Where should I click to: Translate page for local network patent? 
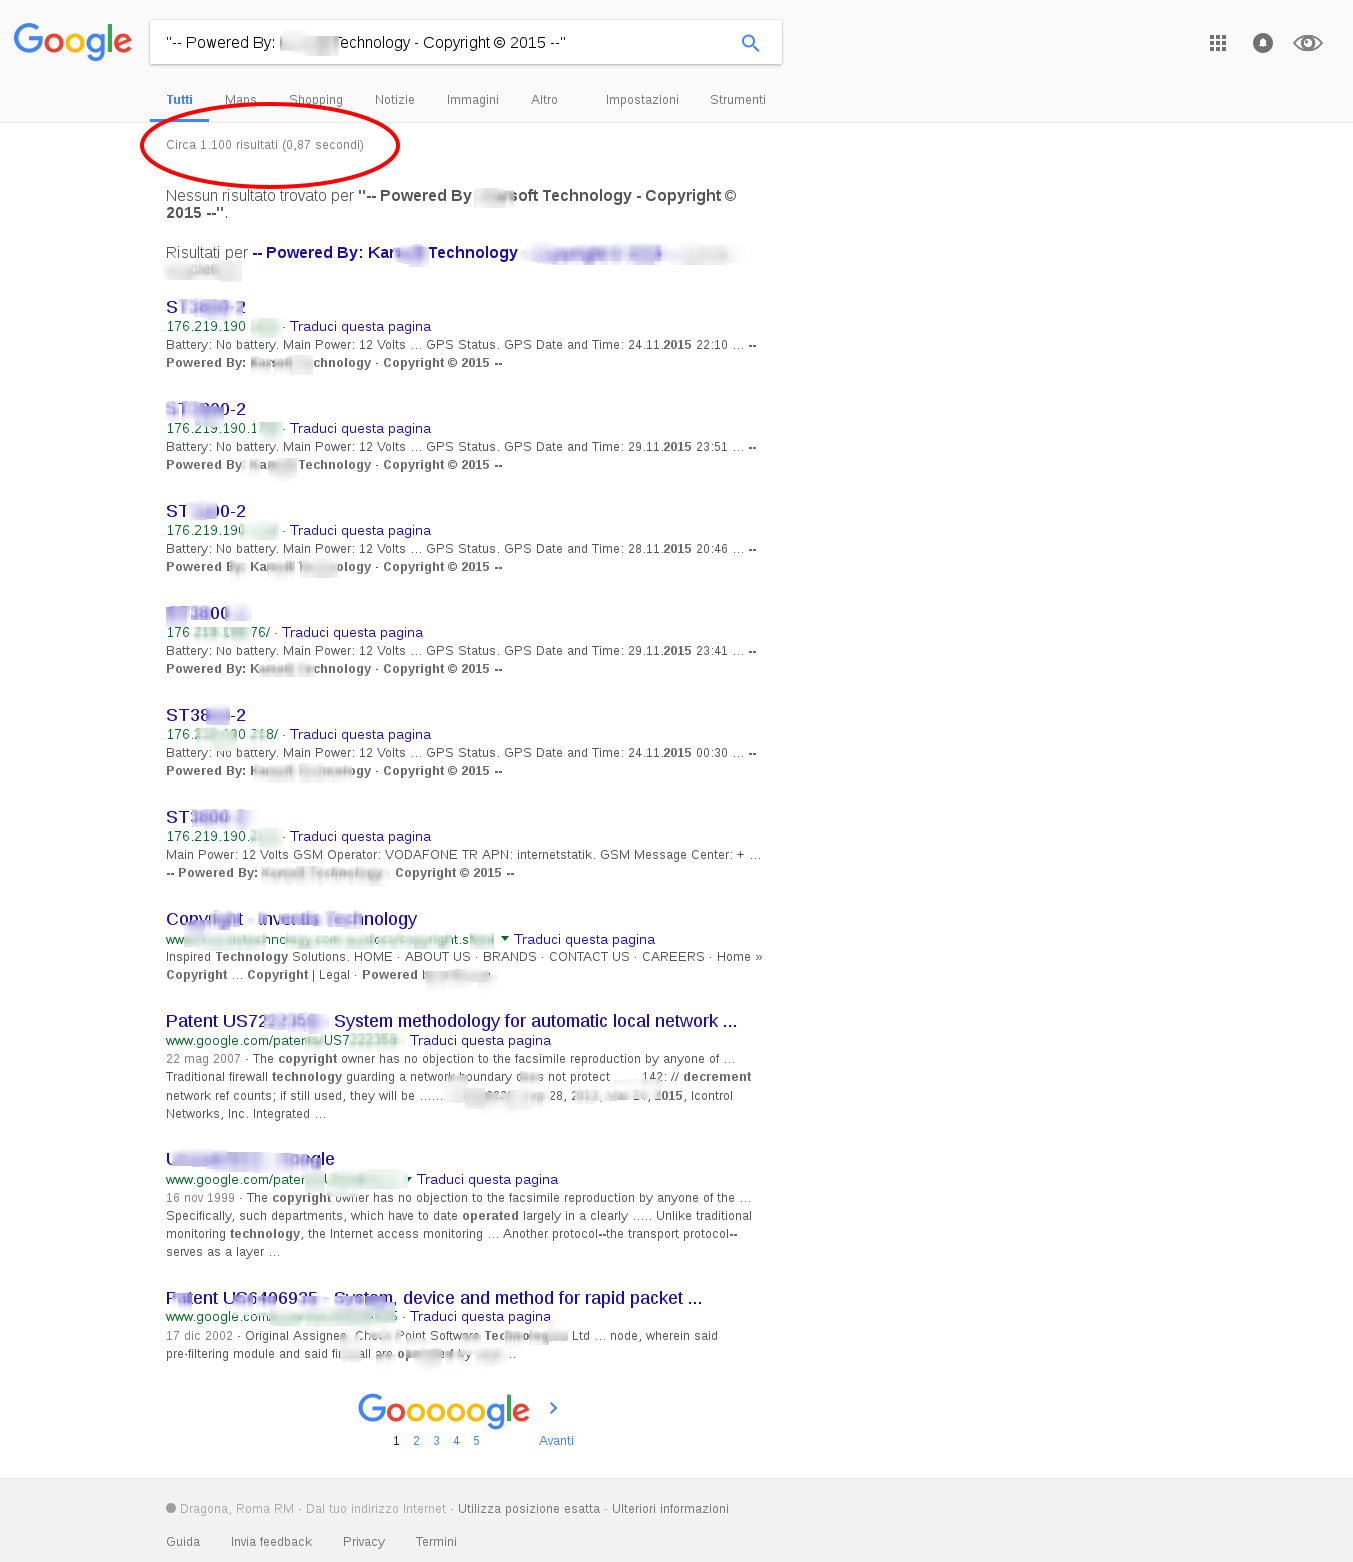pyautogui.click(x=480, y=1041)
